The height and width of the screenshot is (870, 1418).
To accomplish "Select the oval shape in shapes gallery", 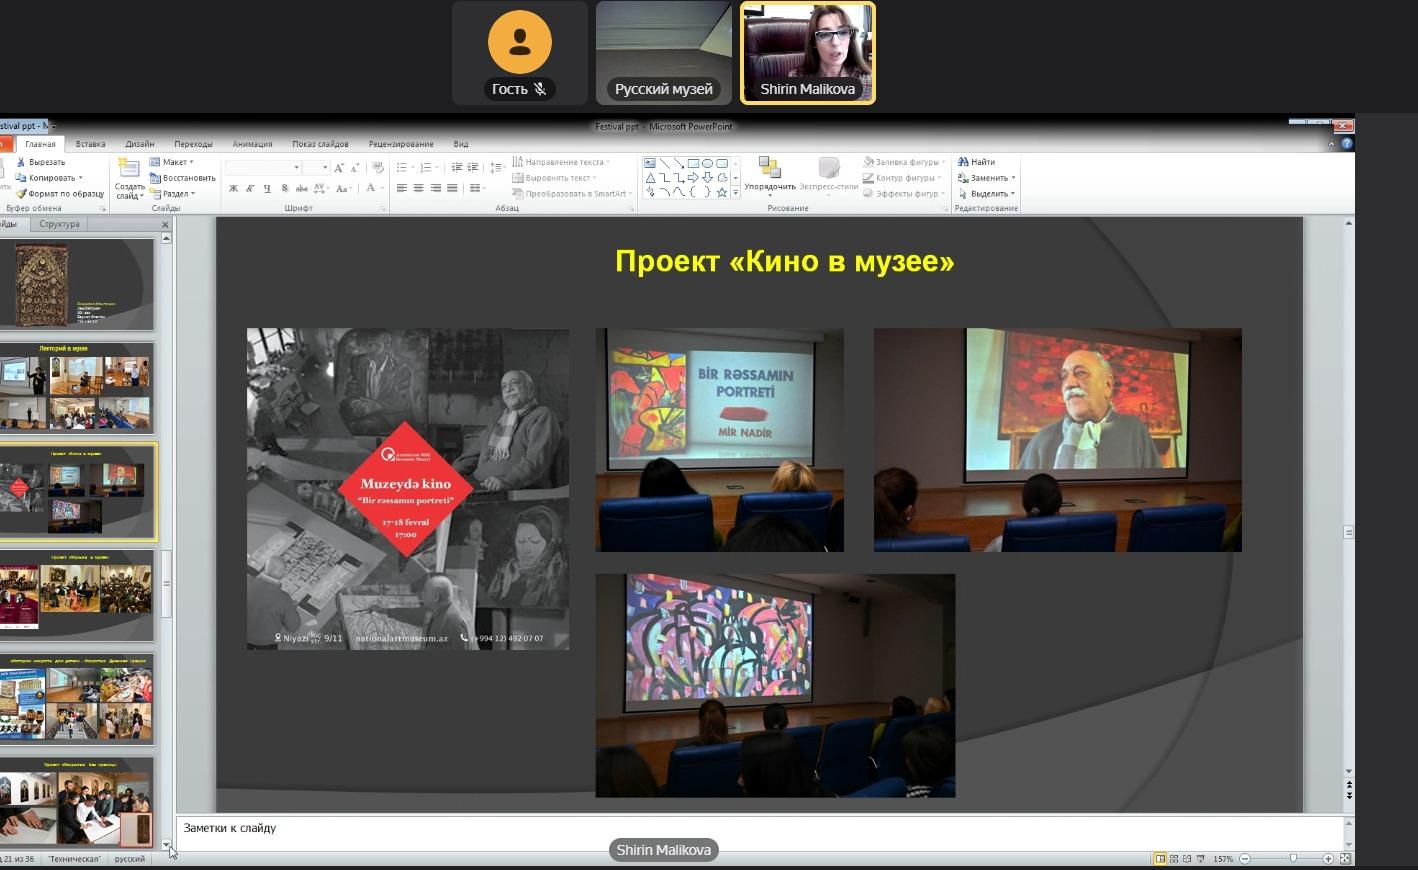I will coord(707,163).
